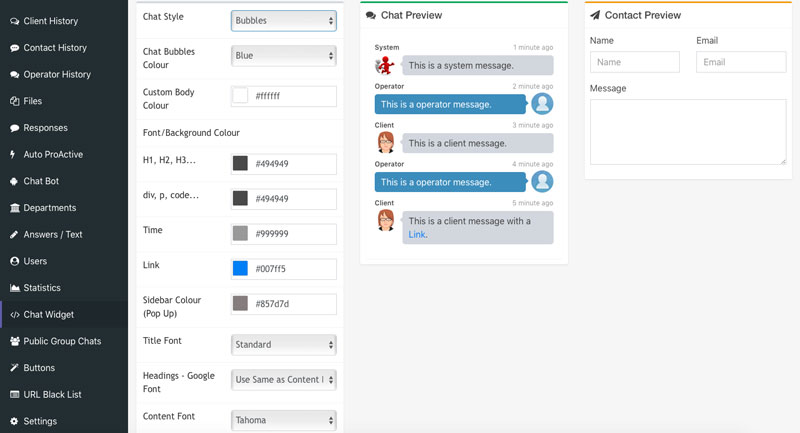This screenshot has height=433, width=800.
Task: Open the Chat Style dropdown
Action: point(283,20)
